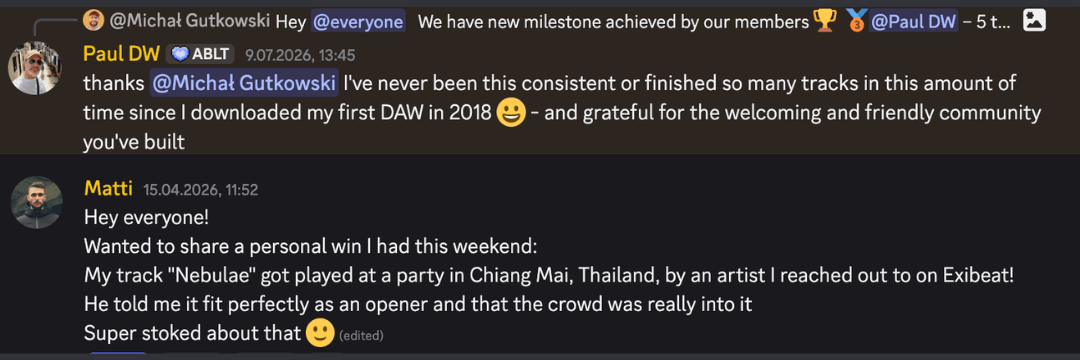
Task: Click @Michał Gutkowski name in reply preview
Action: coord(189,21)
